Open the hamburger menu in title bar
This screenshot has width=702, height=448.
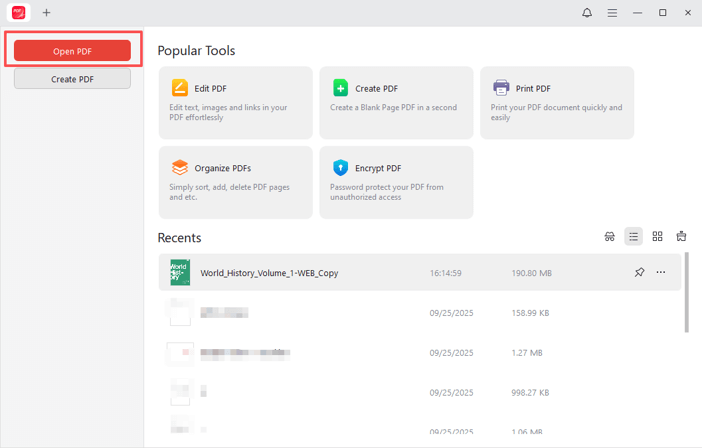[612, 13]
